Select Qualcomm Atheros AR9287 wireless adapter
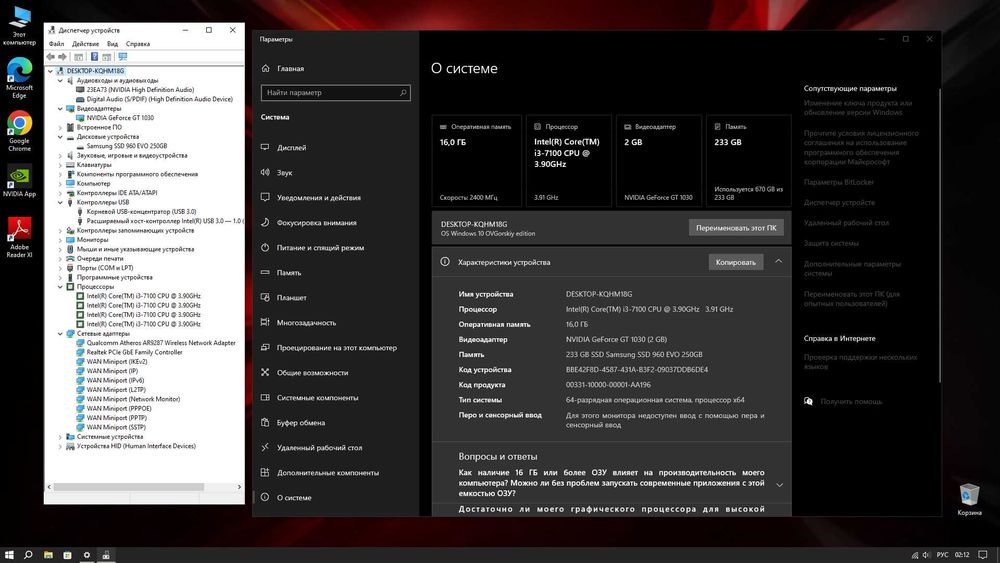1000x563 pixels. (x=161, y=343)
